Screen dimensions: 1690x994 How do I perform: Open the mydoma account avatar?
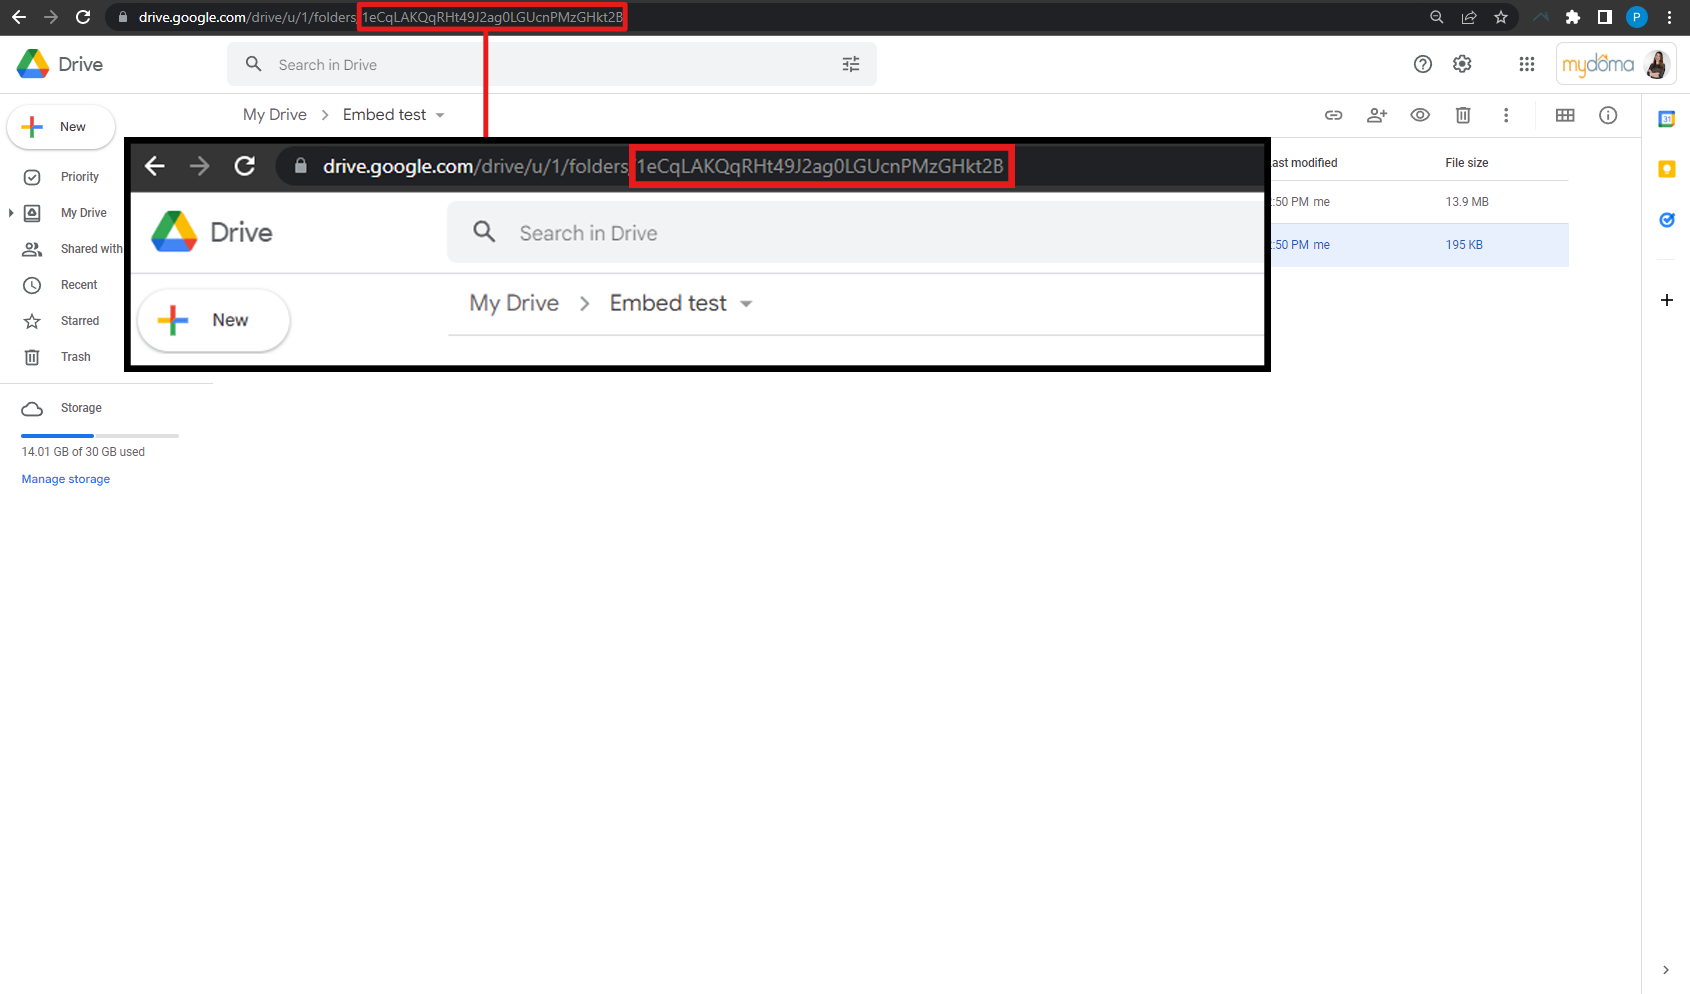(x=1657, y=65)
